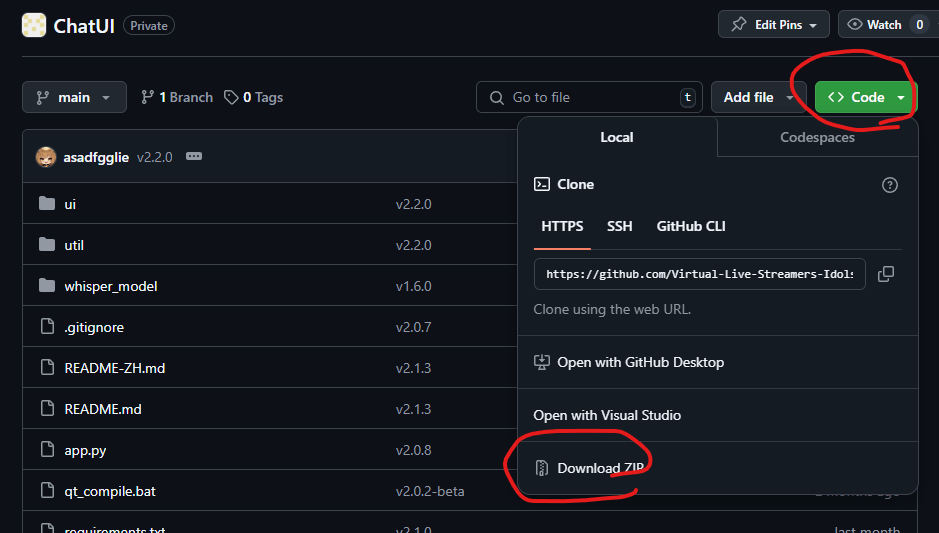Open the main branch selector dropdown

(74, 97)
